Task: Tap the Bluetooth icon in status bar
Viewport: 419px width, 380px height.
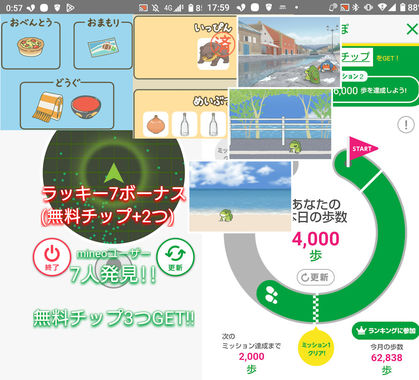Action: pos(355,7)
